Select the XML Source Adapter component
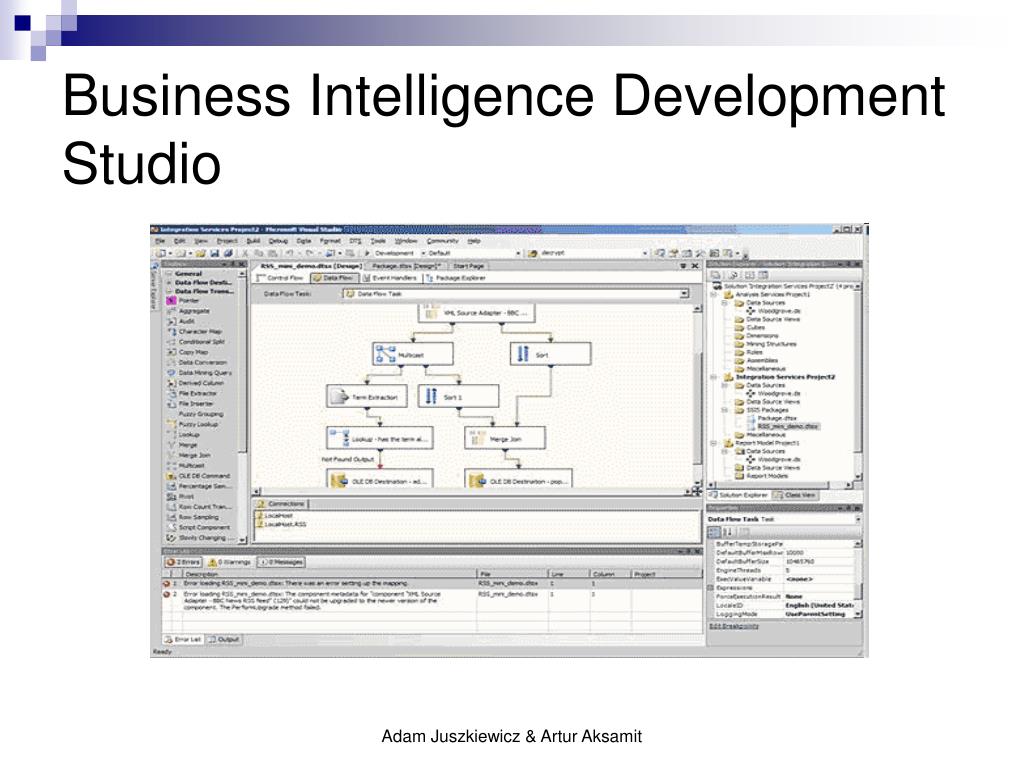This screenshot has width=1024, height=768. coord(475,313)
